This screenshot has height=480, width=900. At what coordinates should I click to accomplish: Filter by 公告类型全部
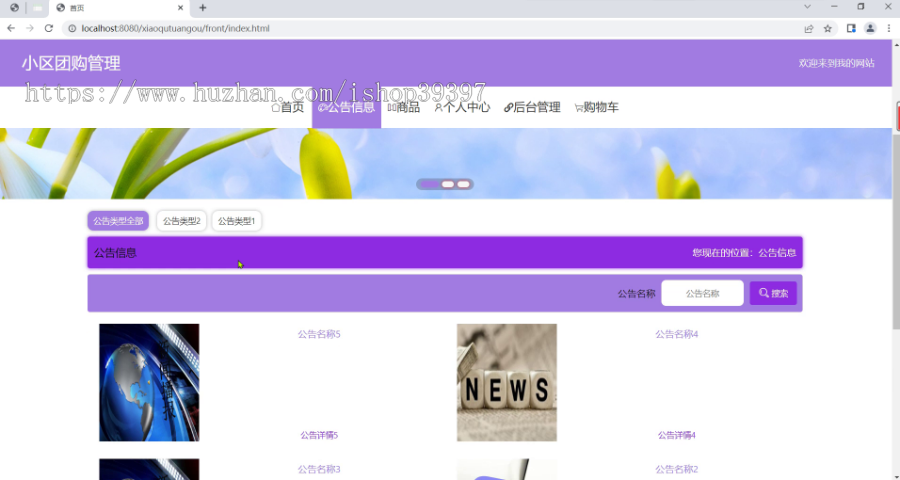tap(118, 221)
